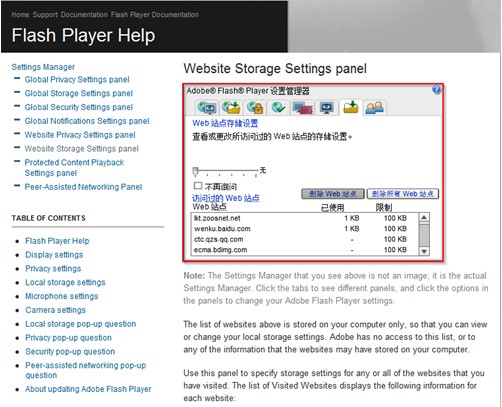Viewport: 502px width, 407px height.
Task: Open the Peer-Assisted Networking people tab icon
Action: click(375, 107)
